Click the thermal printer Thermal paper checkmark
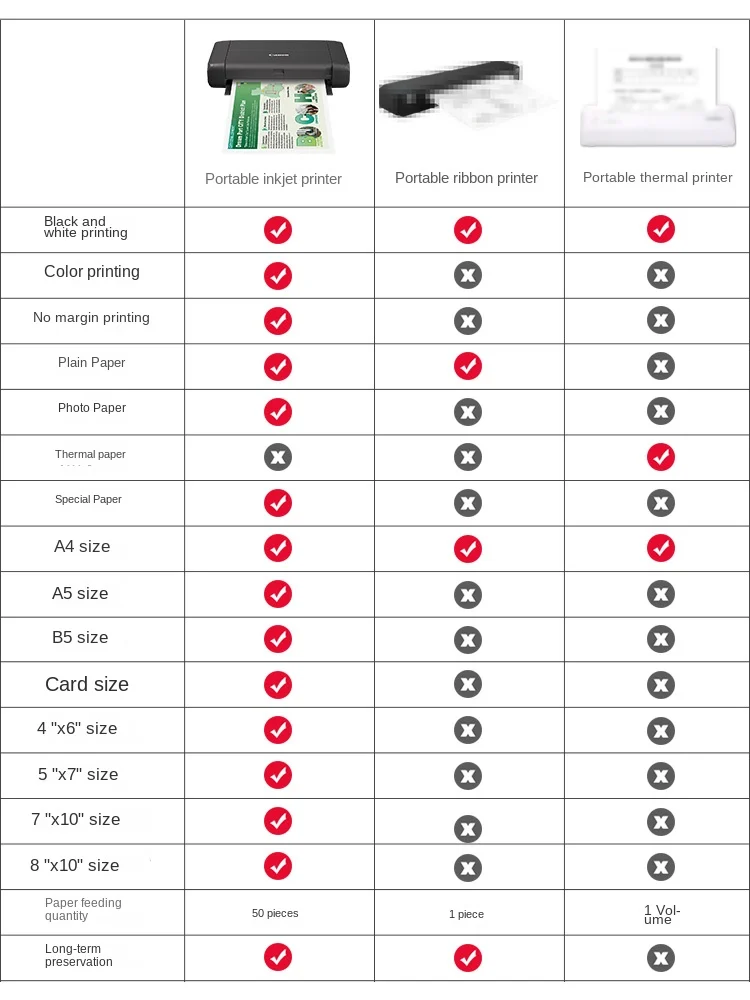The width and height of the screenshot is (750, 1000). 660,457
